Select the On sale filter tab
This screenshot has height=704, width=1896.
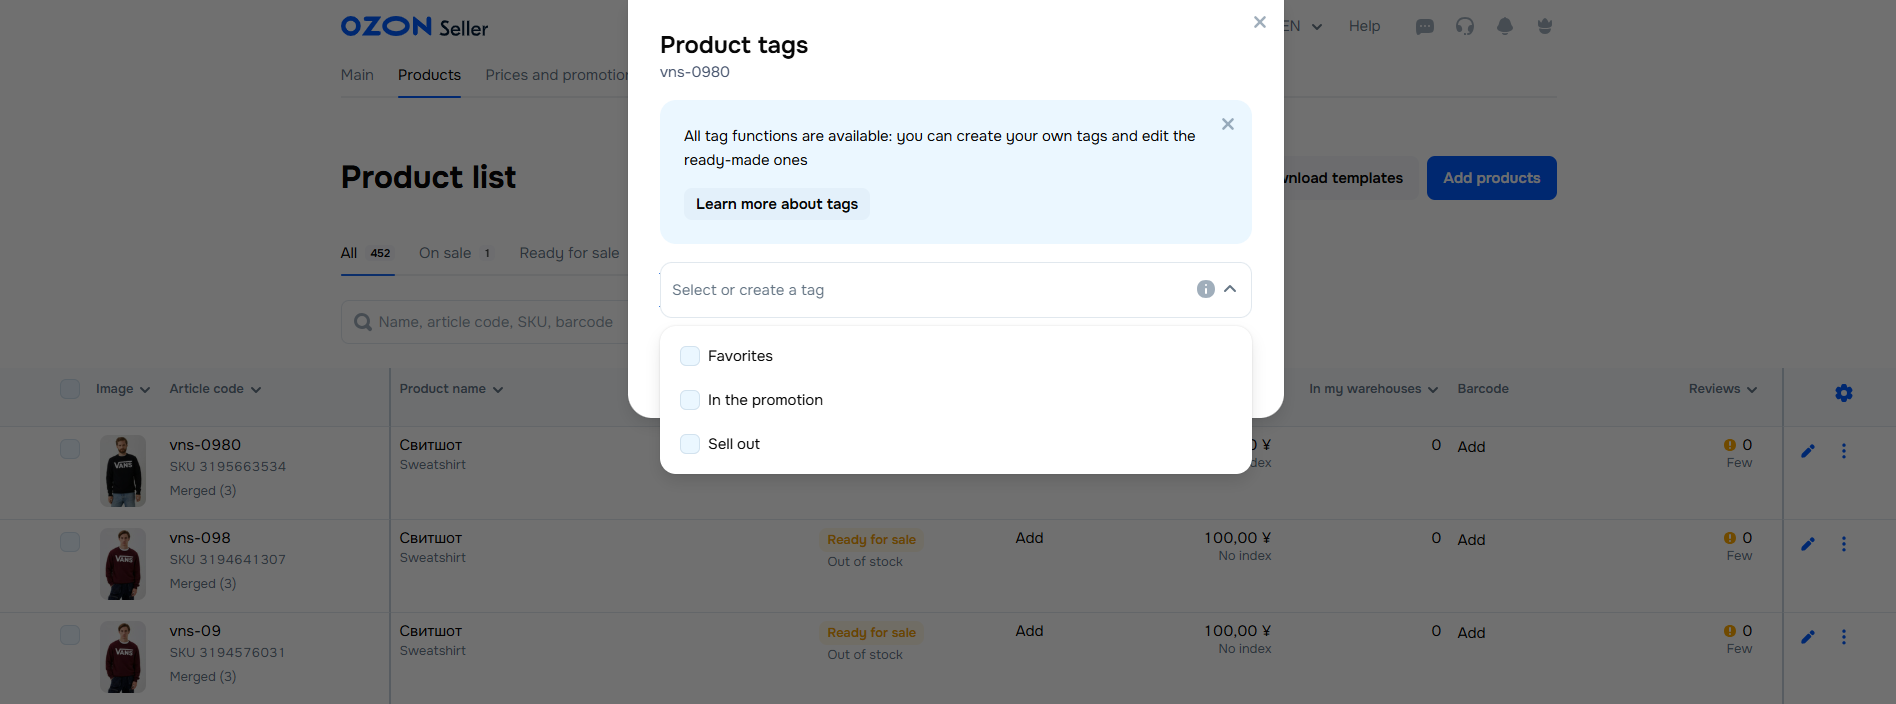445,253
